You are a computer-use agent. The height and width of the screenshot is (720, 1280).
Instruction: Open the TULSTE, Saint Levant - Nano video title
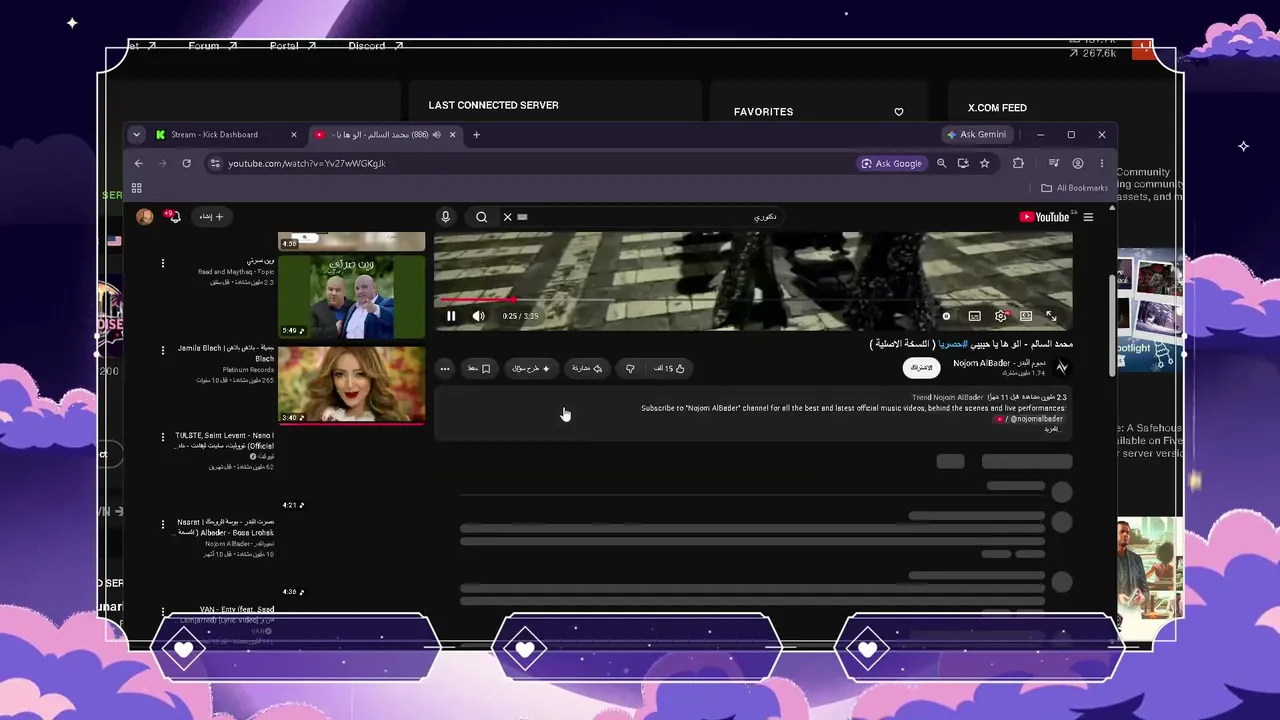click(225, 440)
